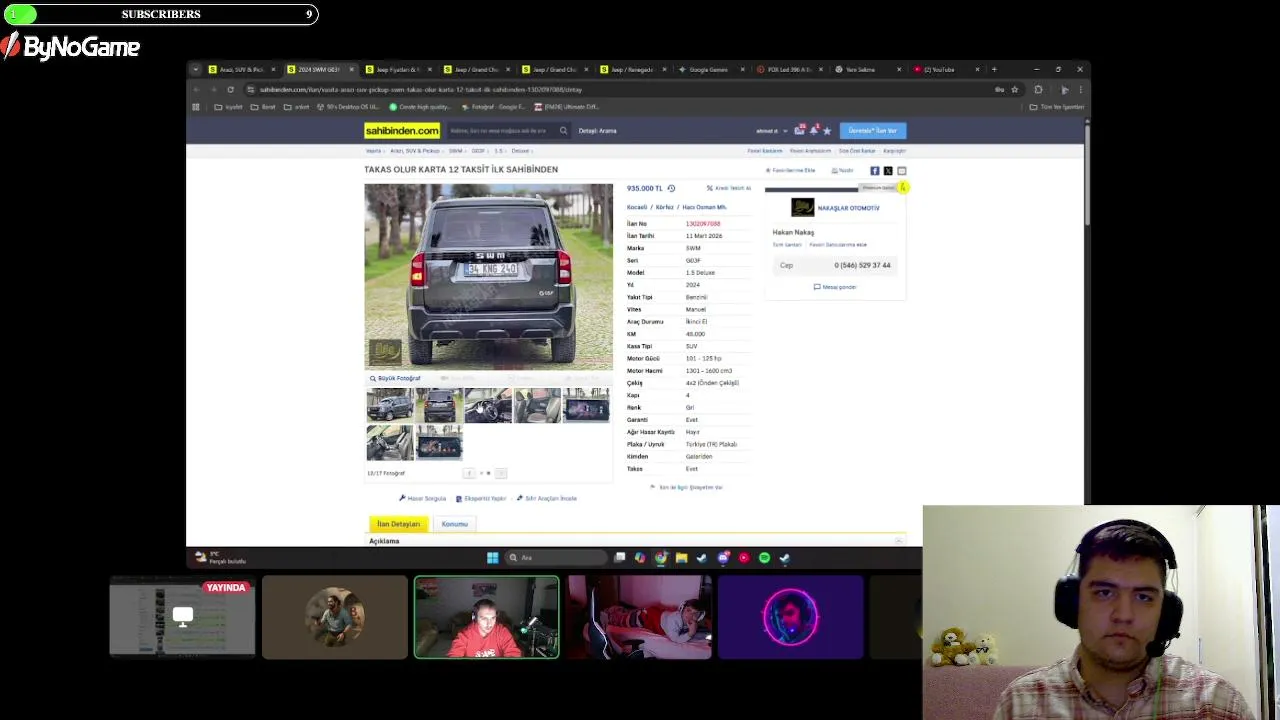Image resolution: width=1280 pixels, height=720 pixels.
Task: Open Chrome extensions puzzle icon
Action: [x=1038, y=89]
